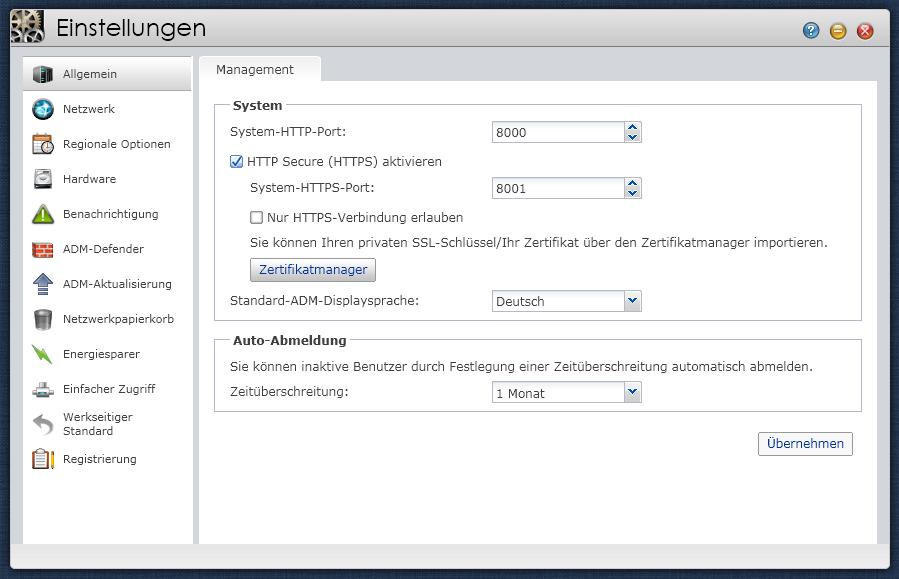
Task: Expand the Standard-ADM-Displaysprache dropdown
Action: (x=566, y=301)
